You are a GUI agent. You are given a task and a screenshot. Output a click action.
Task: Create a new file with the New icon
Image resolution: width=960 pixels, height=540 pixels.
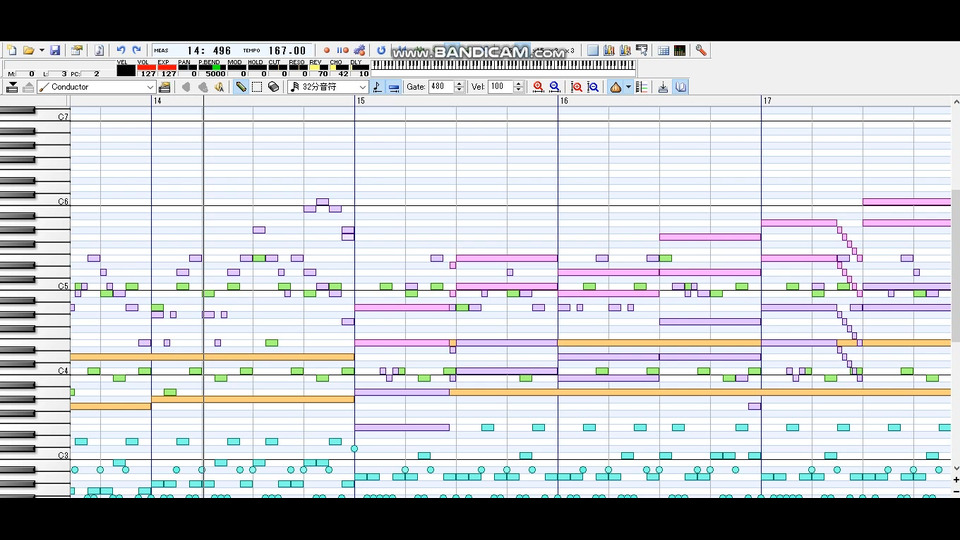[x=12, y=50]
